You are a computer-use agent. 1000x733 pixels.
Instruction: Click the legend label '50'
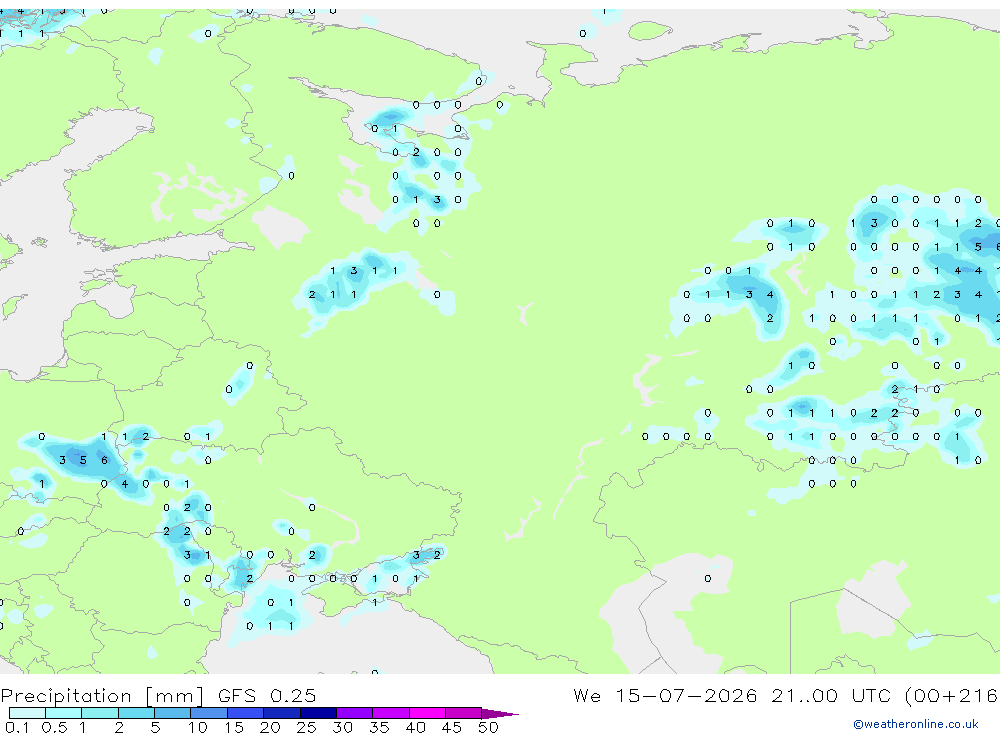click(488, 727)
